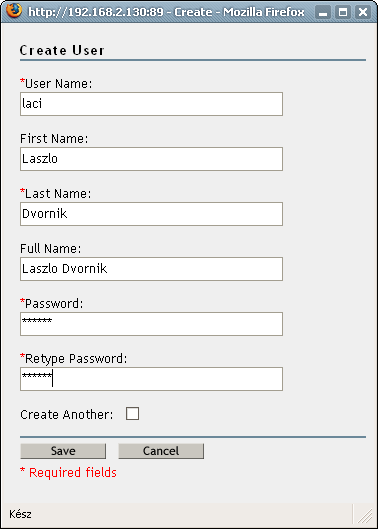Minimize the Create User window

coord(323,13)
